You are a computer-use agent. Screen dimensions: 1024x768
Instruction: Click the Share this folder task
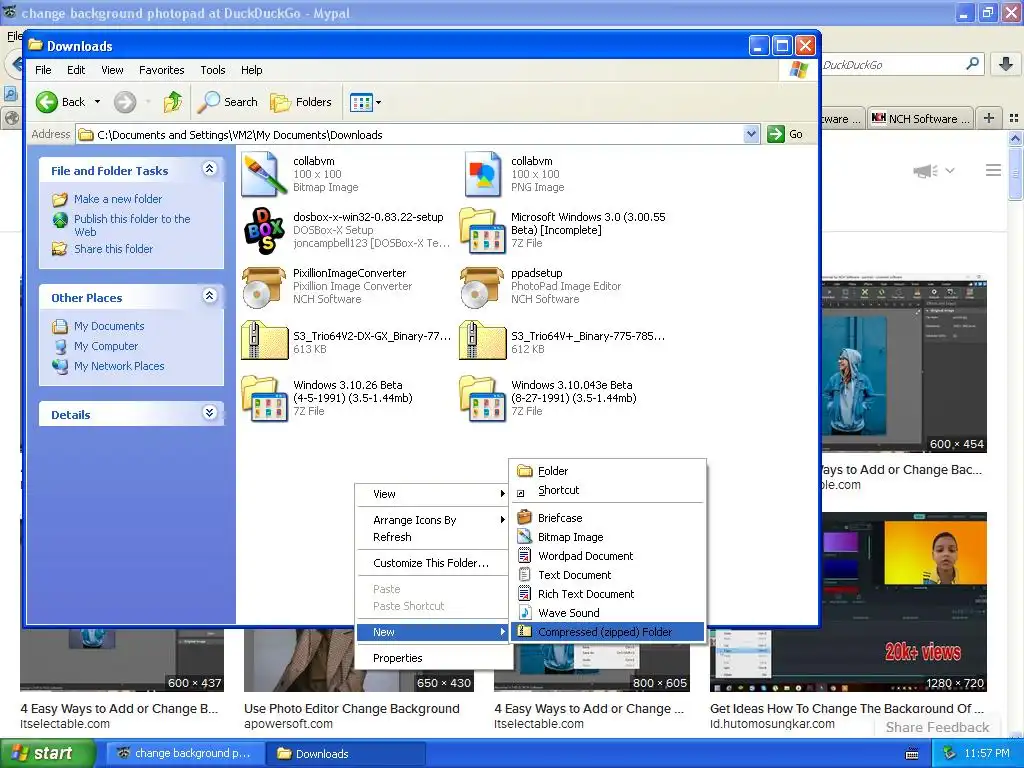[113, 249]
